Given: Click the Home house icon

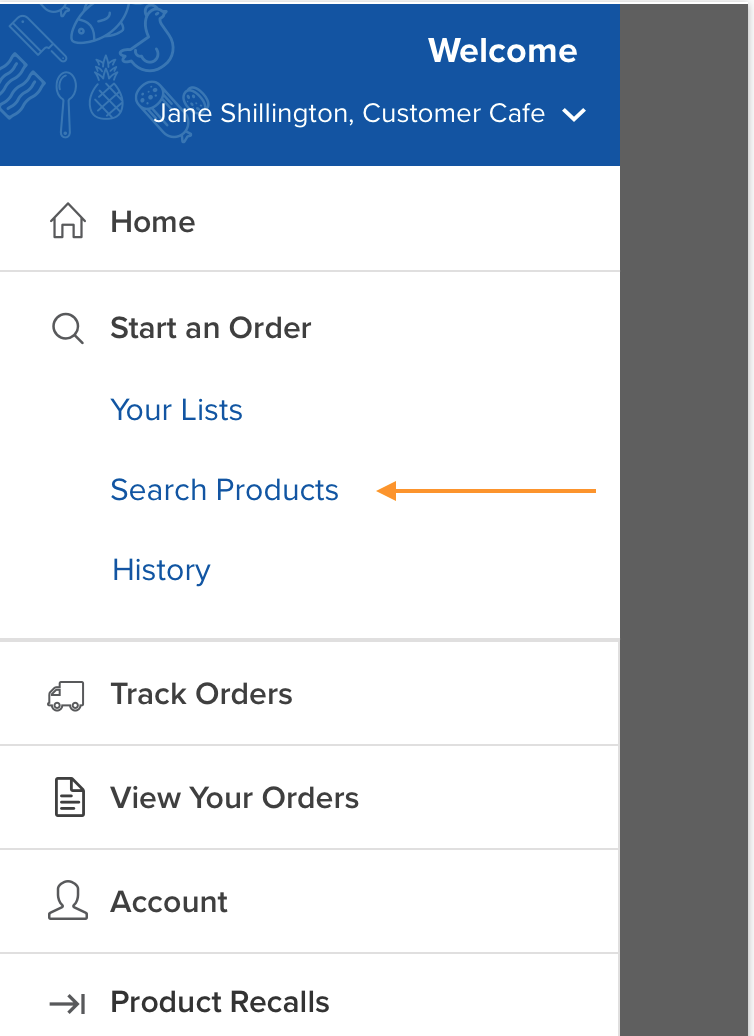Looking at the screenshot, I should (68, 221).
